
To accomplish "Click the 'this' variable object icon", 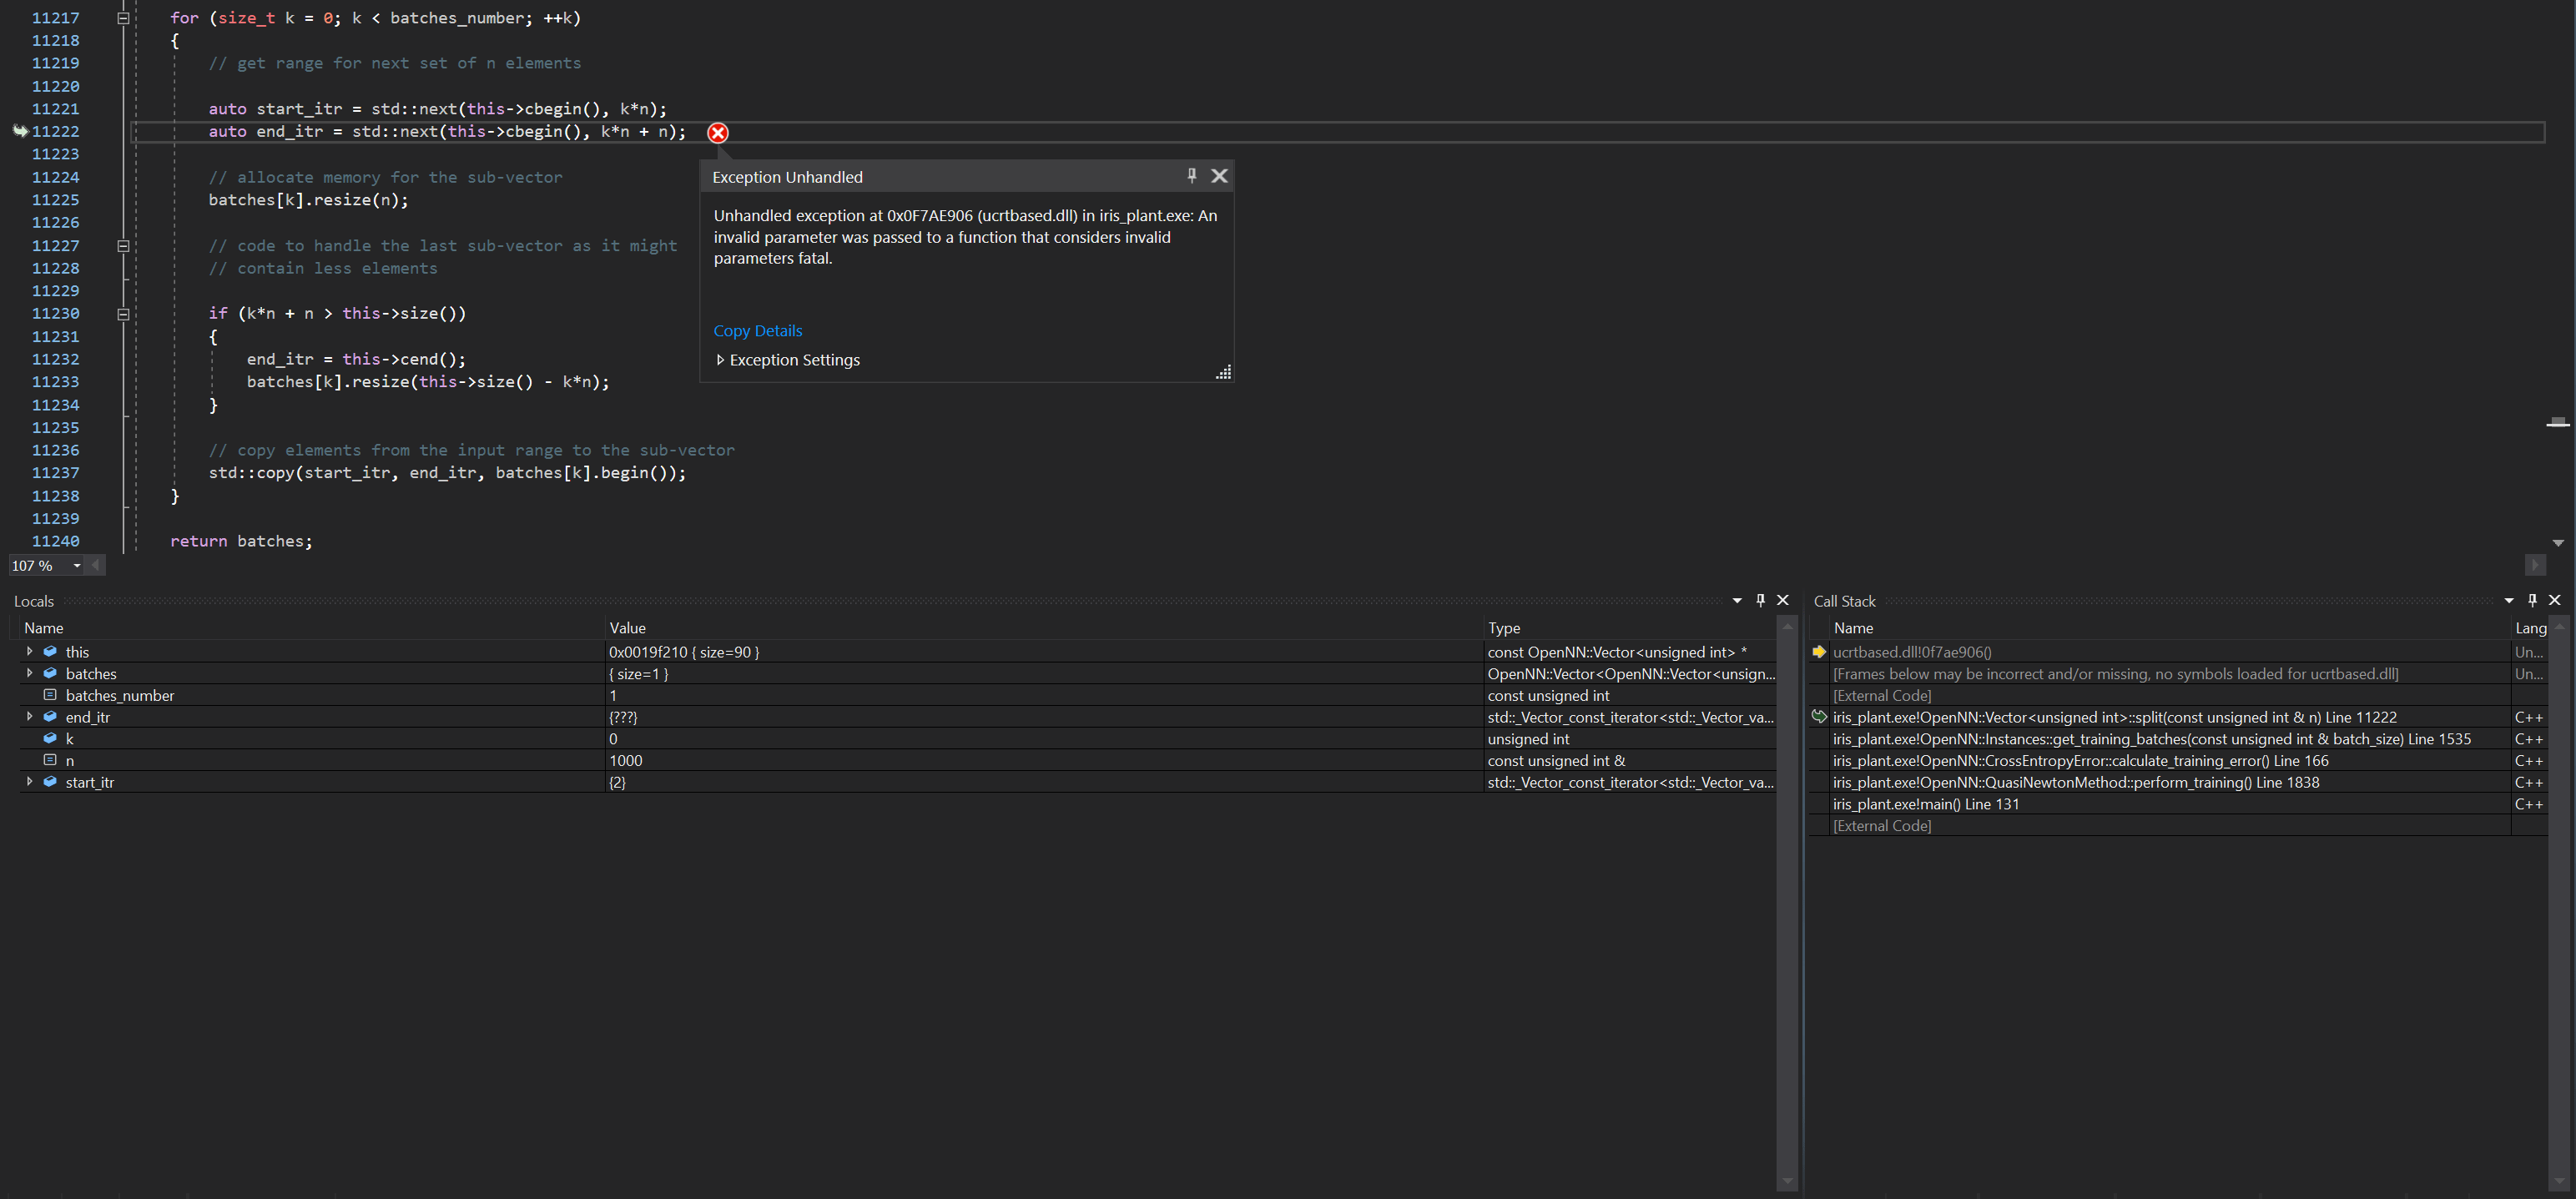I will 50,651.
